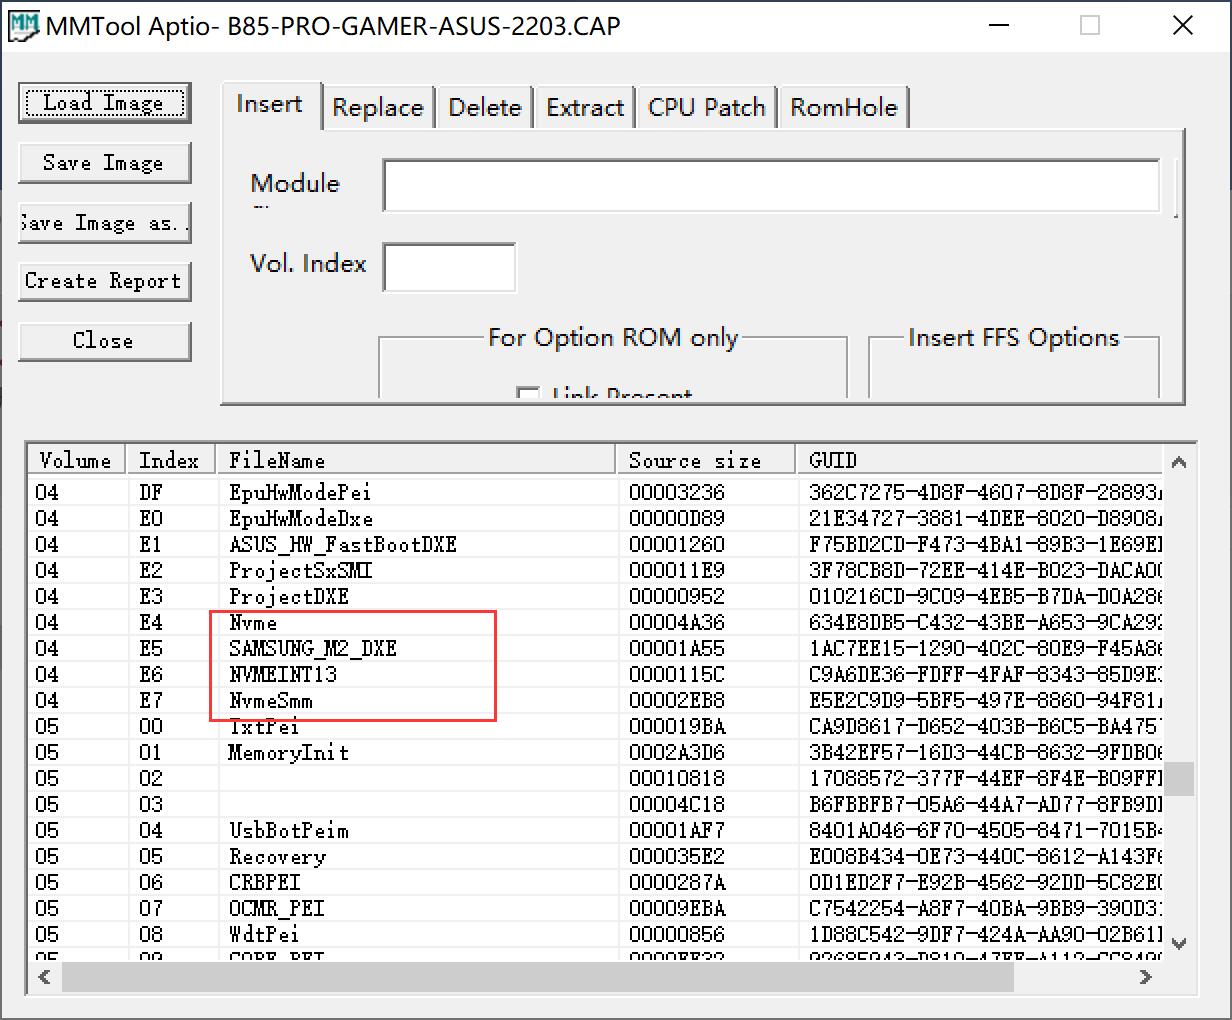Select the SAMSUNG_M2_DXE module row
1232x1020 pixels.
tap(313, 648)
